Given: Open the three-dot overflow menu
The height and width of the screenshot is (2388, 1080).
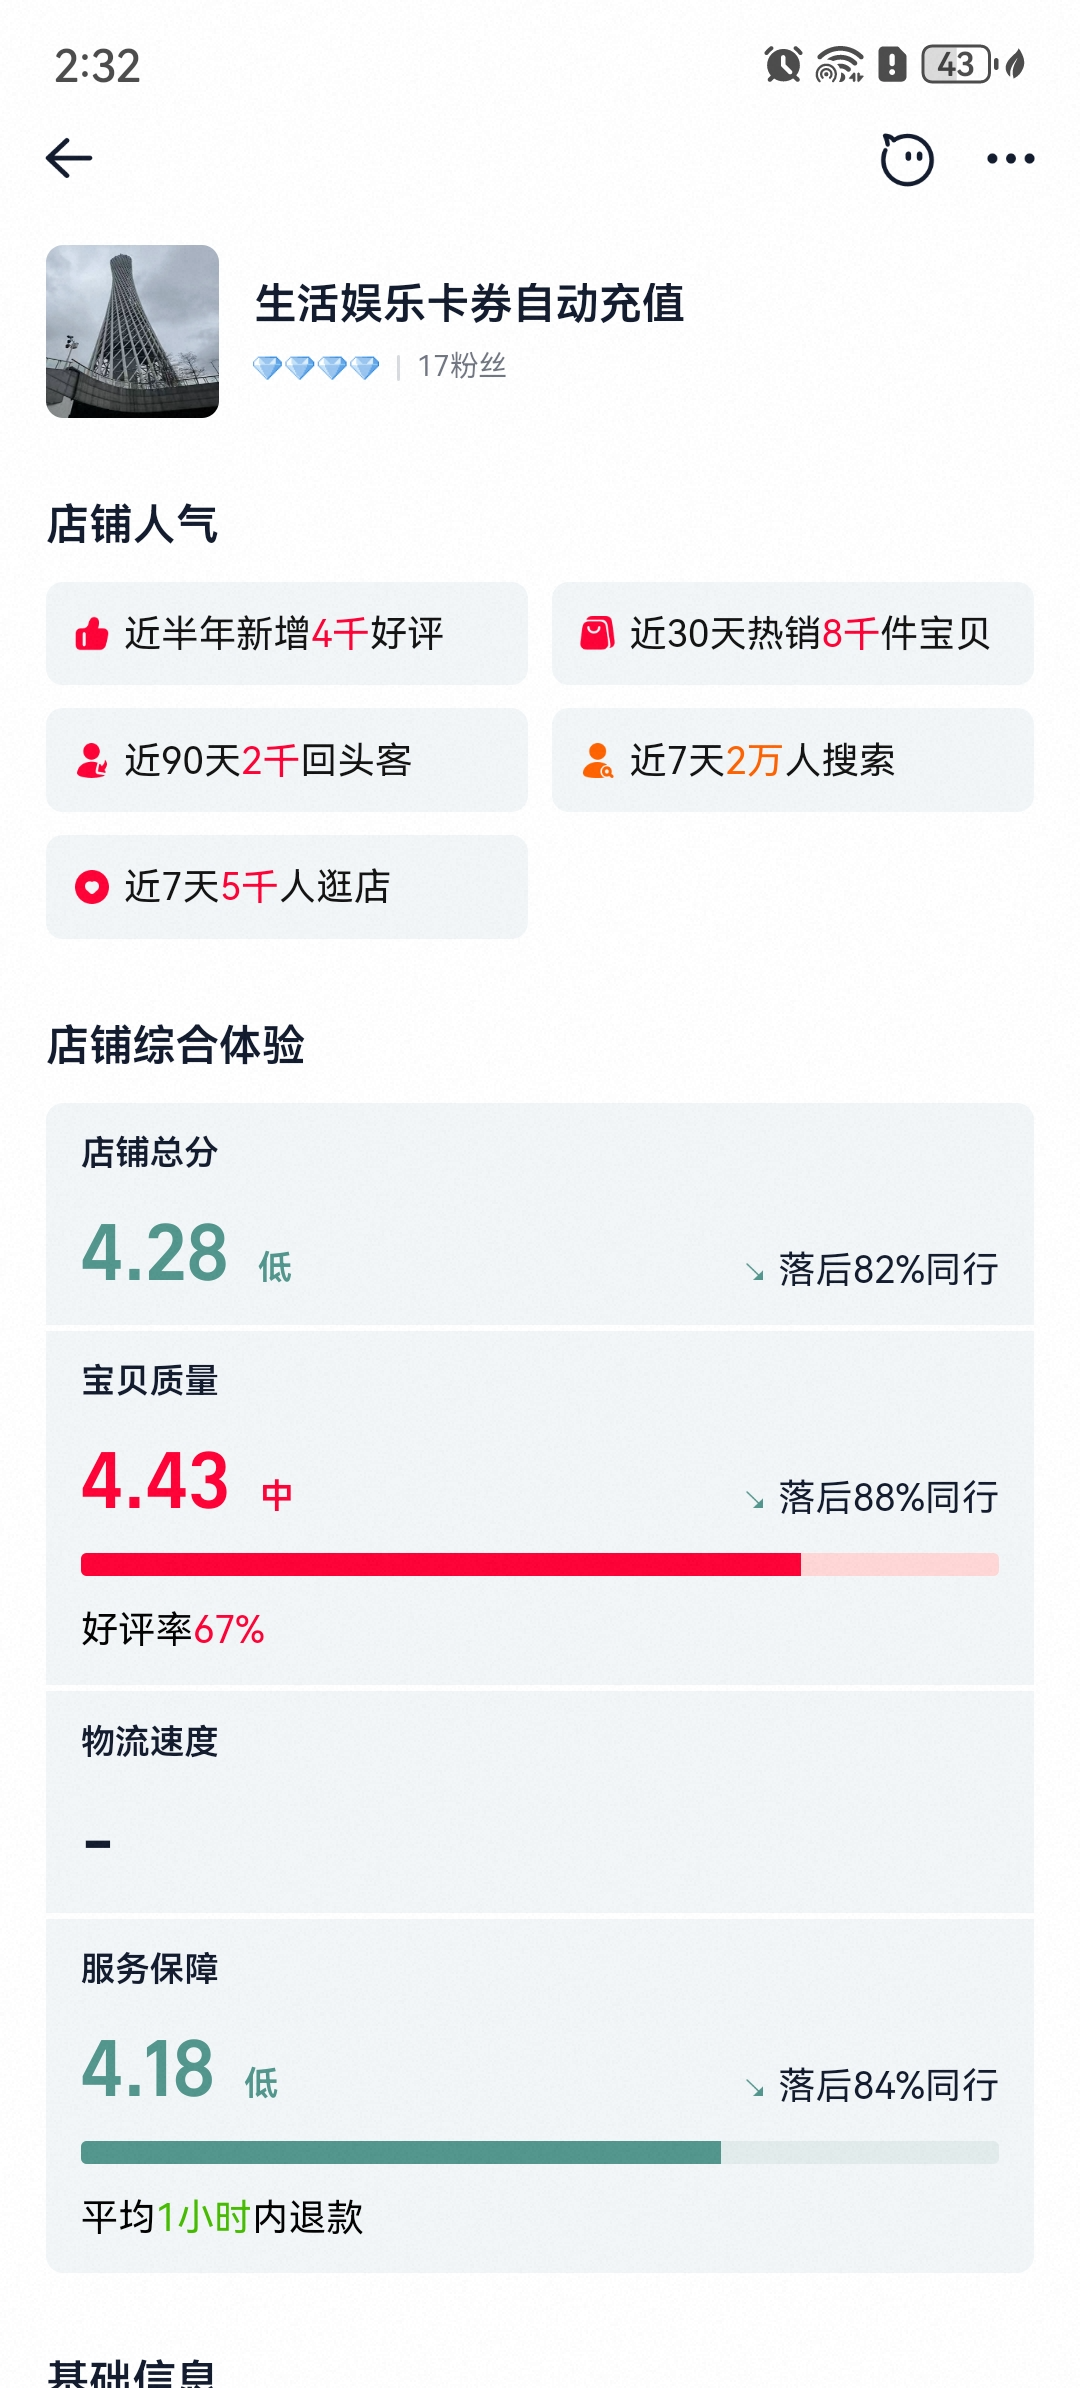Looking at the screenshot, I should point(1009,158).
